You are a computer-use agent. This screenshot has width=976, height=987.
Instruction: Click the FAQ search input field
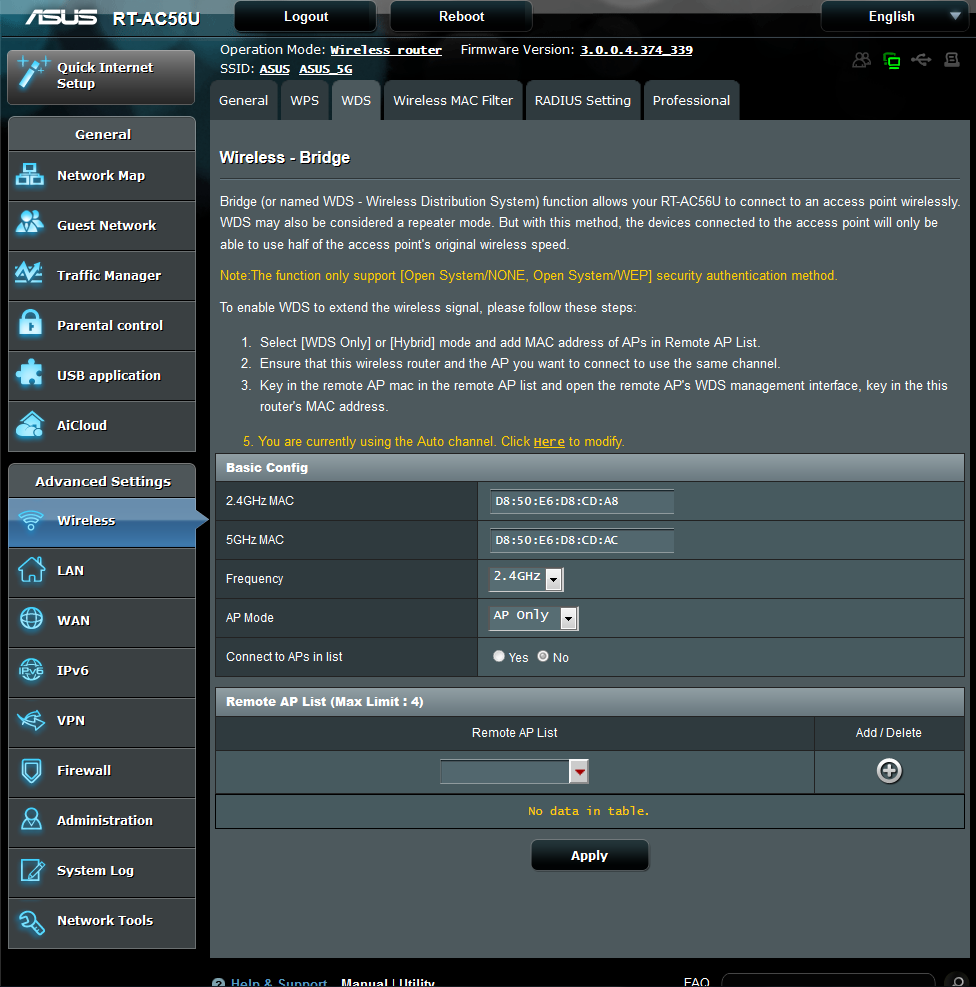point(829,981)
